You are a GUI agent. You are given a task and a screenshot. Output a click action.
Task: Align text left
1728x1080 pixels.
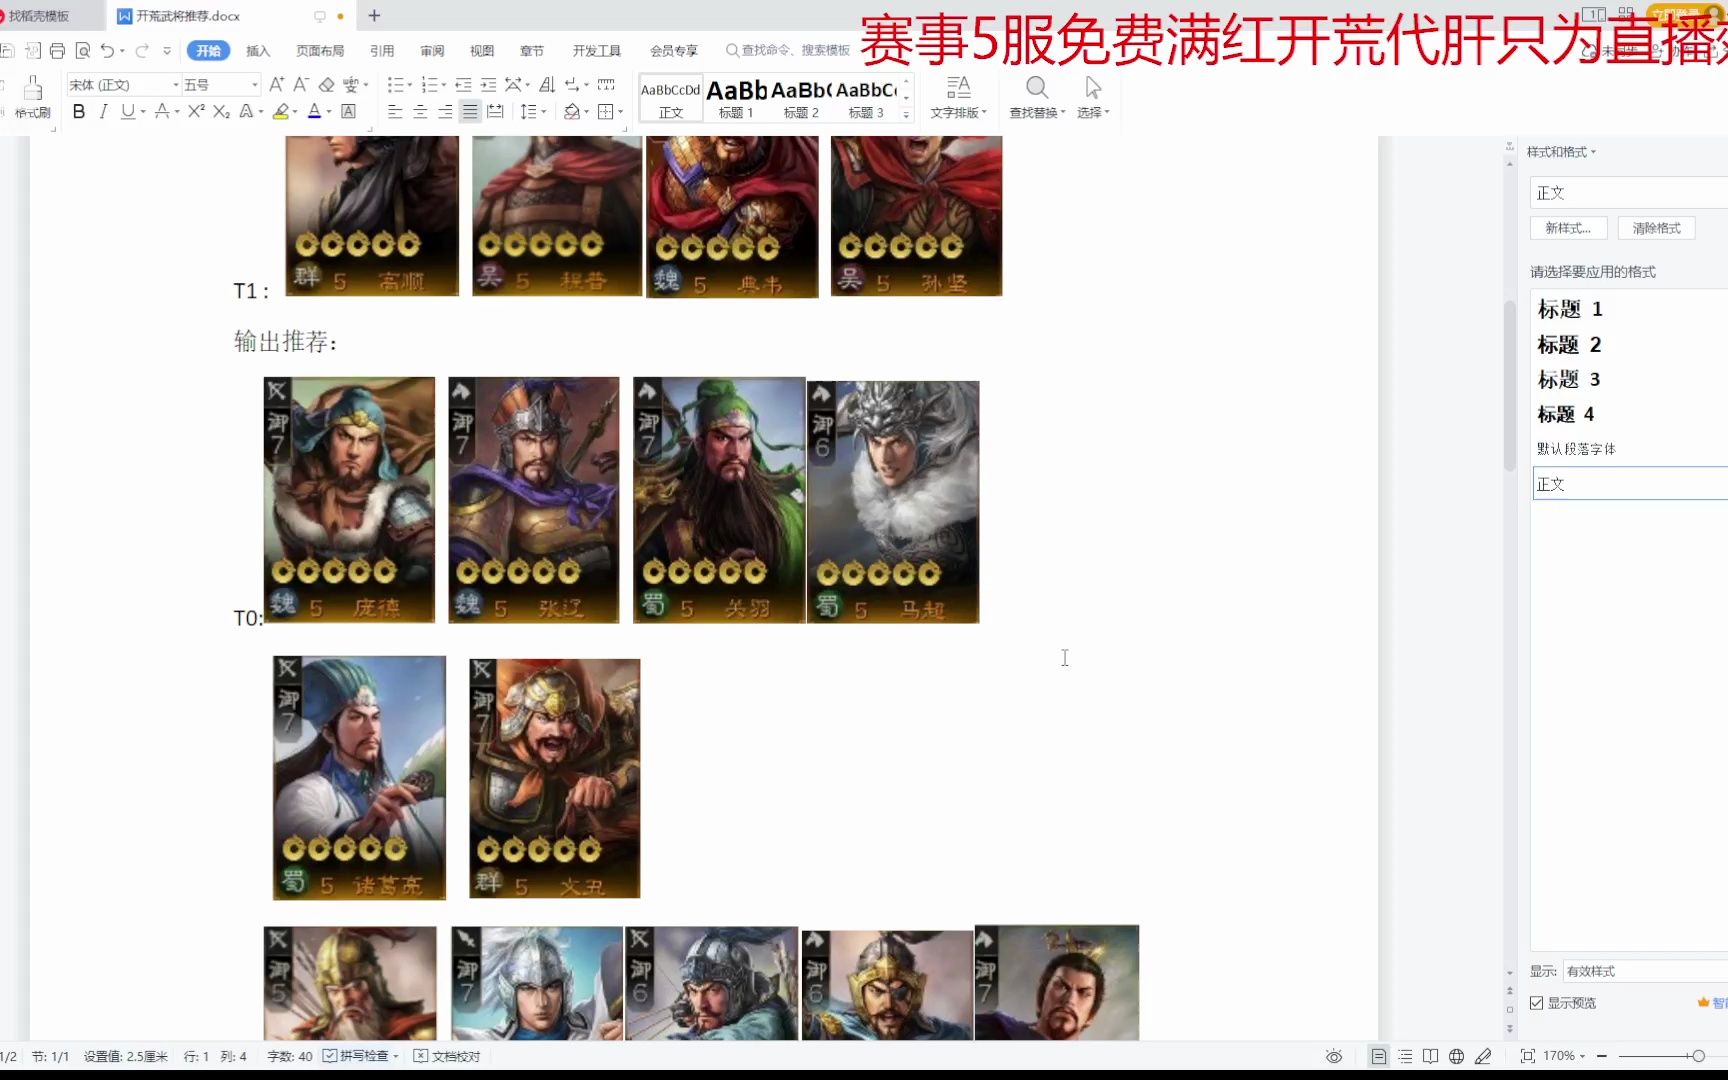pos(395,112)
